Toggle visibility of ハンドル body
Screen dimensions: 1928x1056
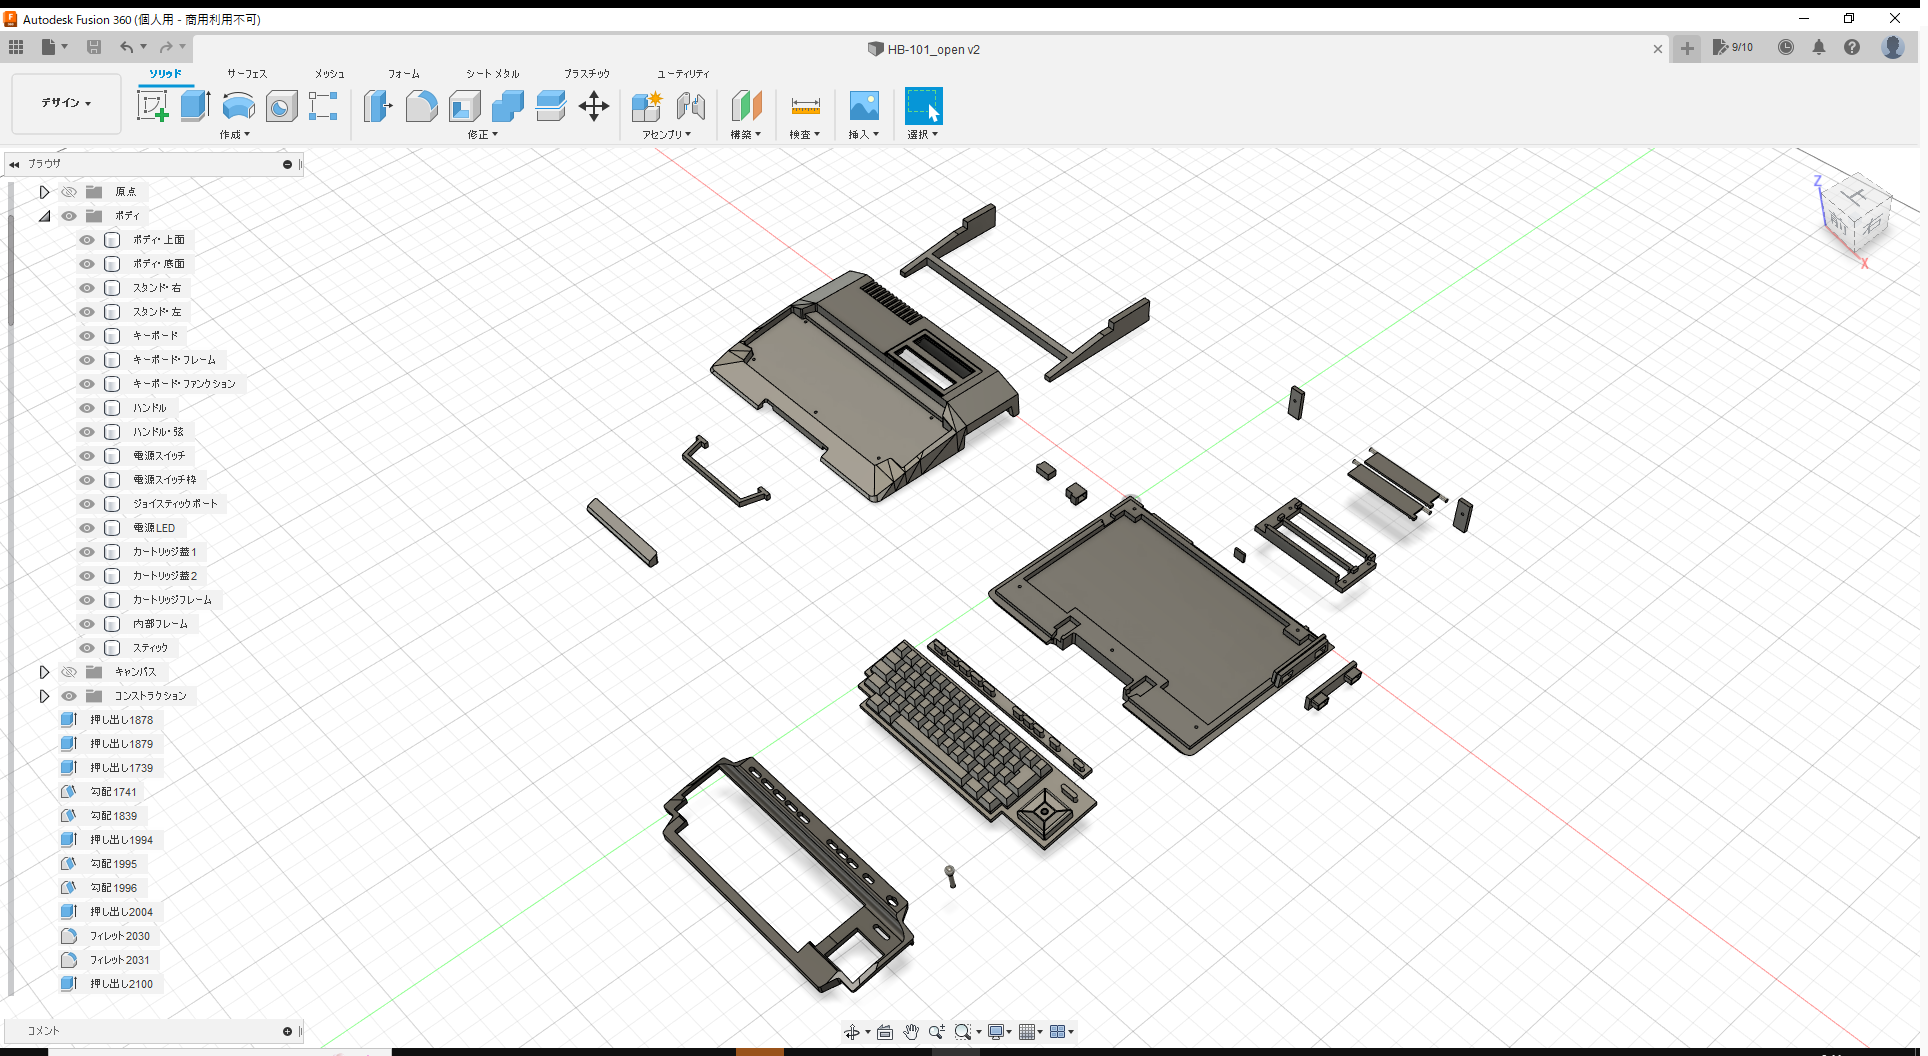(86, 407)
